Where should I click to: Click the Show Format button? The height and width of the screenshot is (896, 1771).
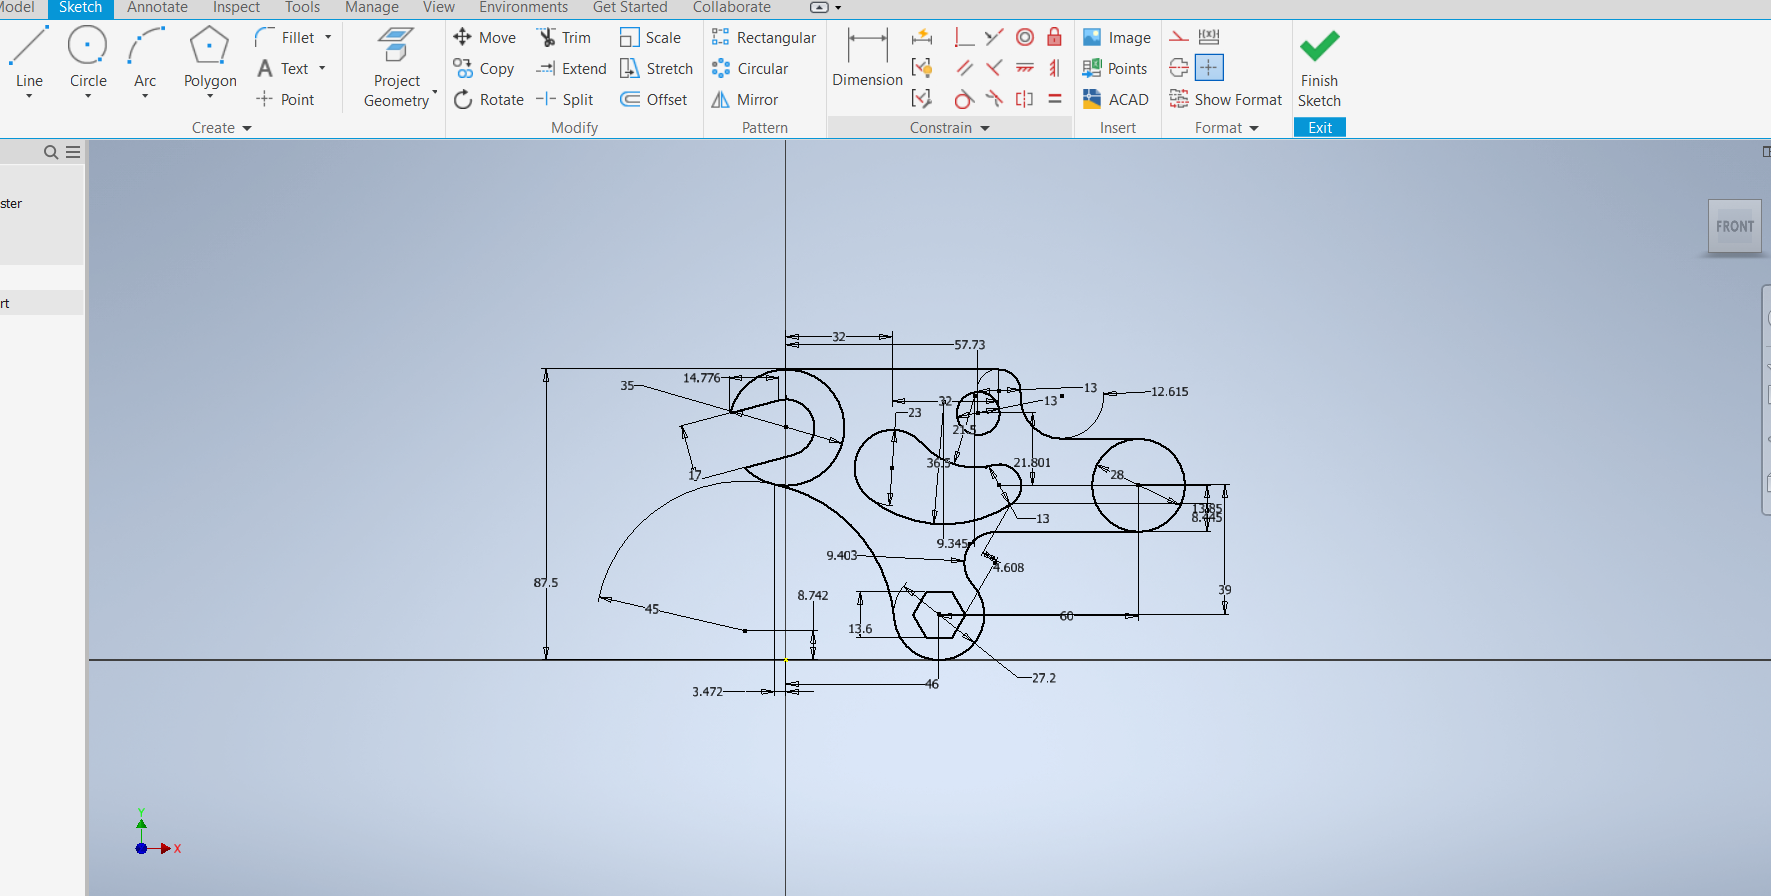[1226, 100]
